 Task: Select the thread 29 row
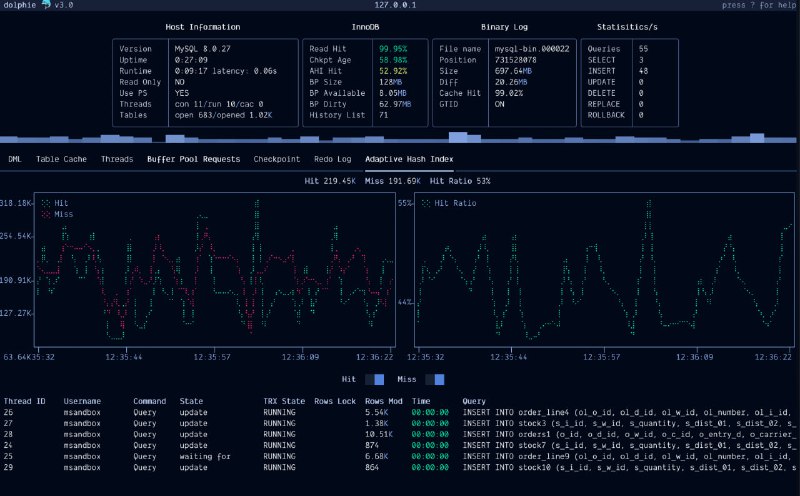coord(400,467)
